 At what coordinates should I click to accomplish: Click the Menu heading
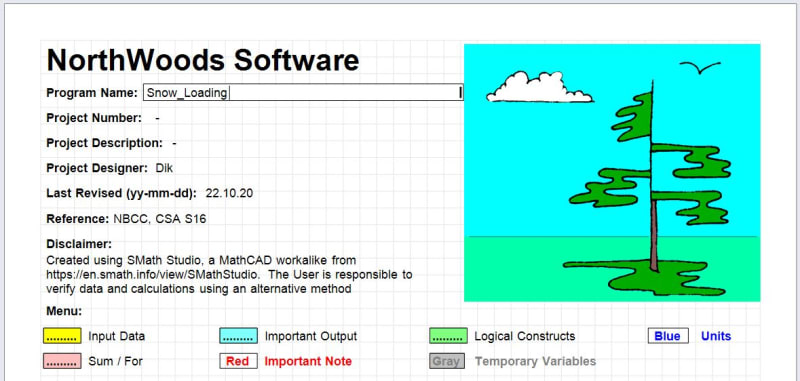click(64, 311)
